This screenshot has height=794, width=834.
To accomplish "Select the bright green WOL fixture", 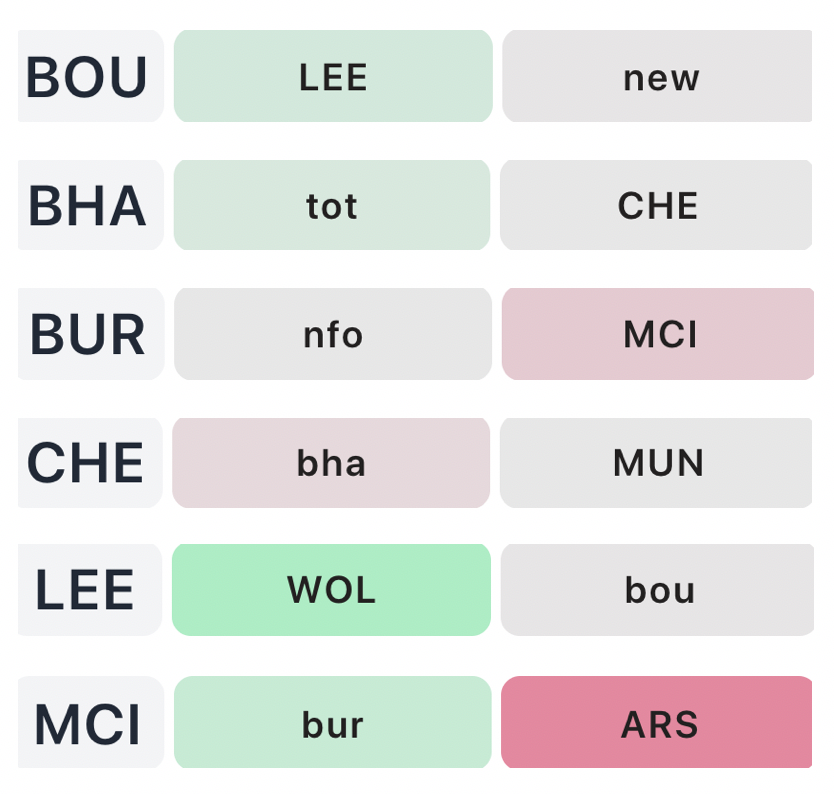I will (x=331, y=590).
